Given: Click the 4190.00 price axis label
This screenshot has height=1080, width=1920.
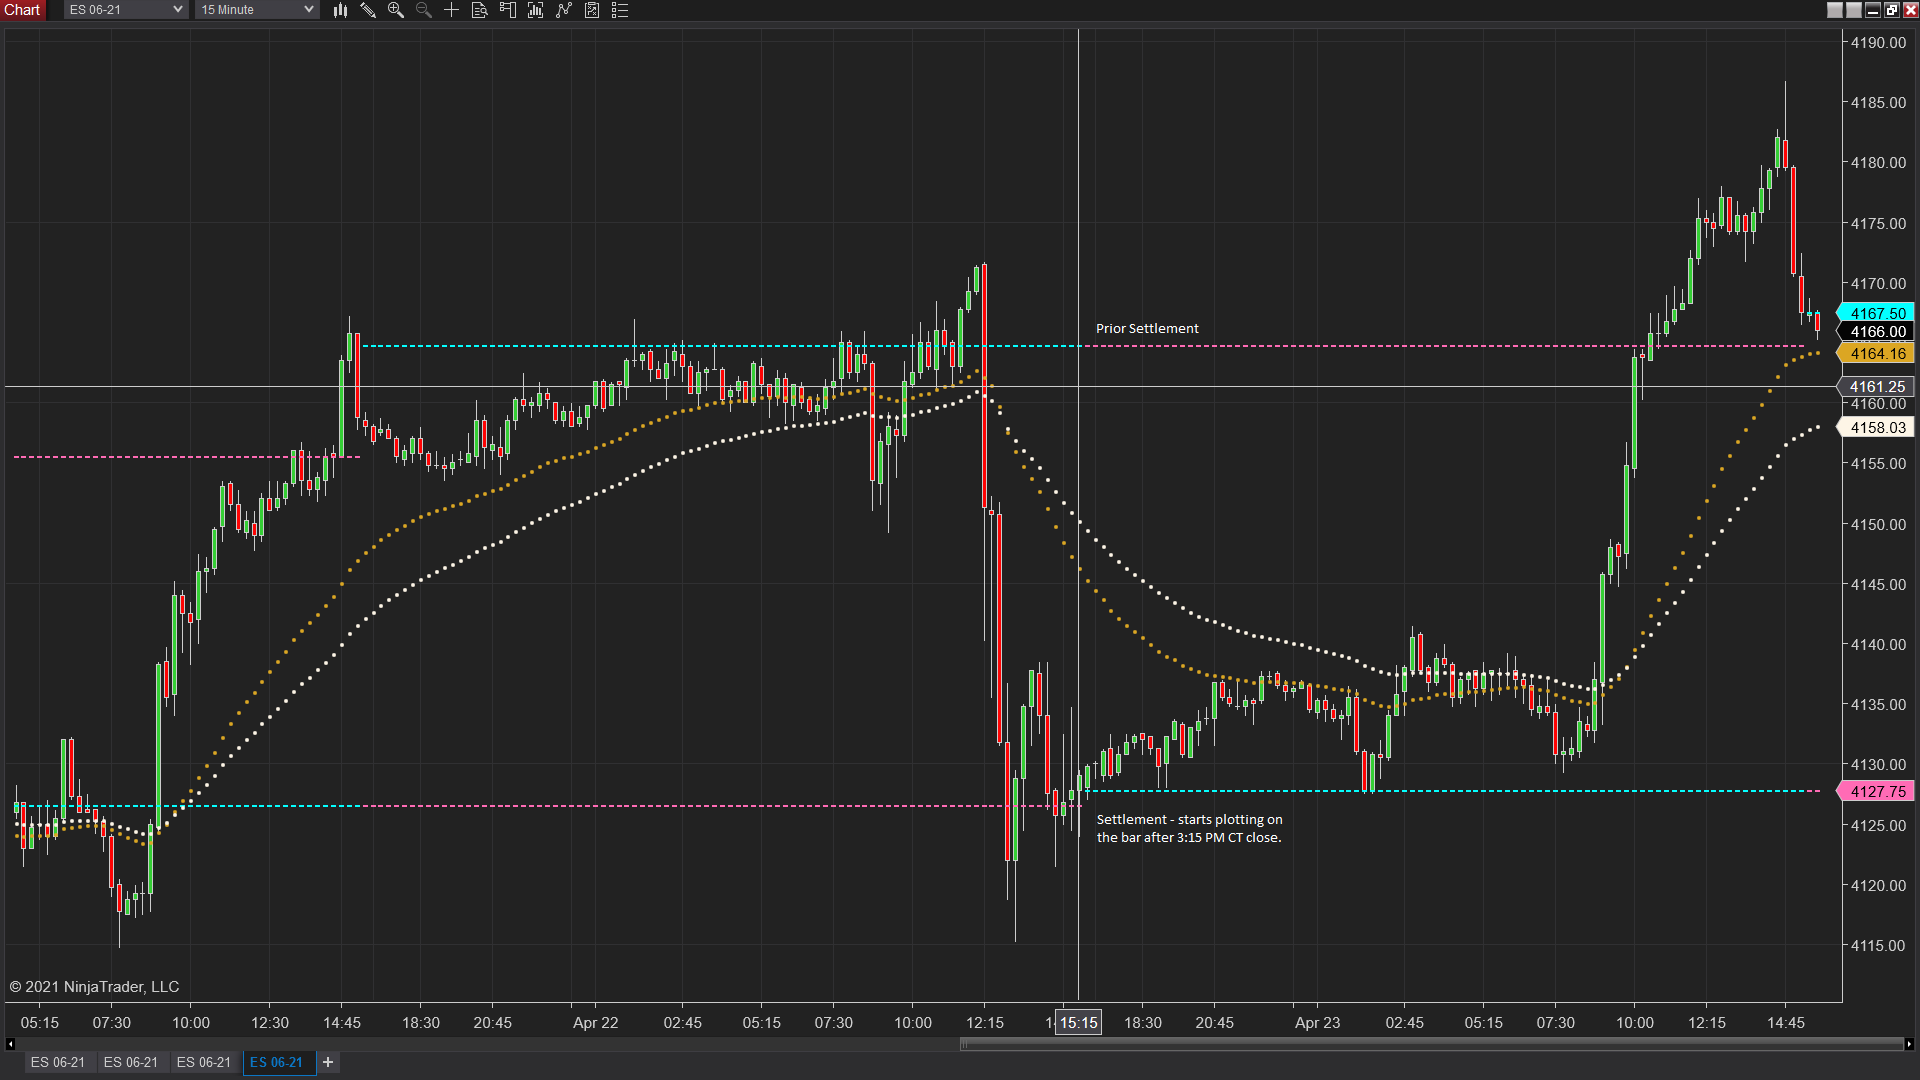Looking at the screenshot, I should tap(1878, 43).
